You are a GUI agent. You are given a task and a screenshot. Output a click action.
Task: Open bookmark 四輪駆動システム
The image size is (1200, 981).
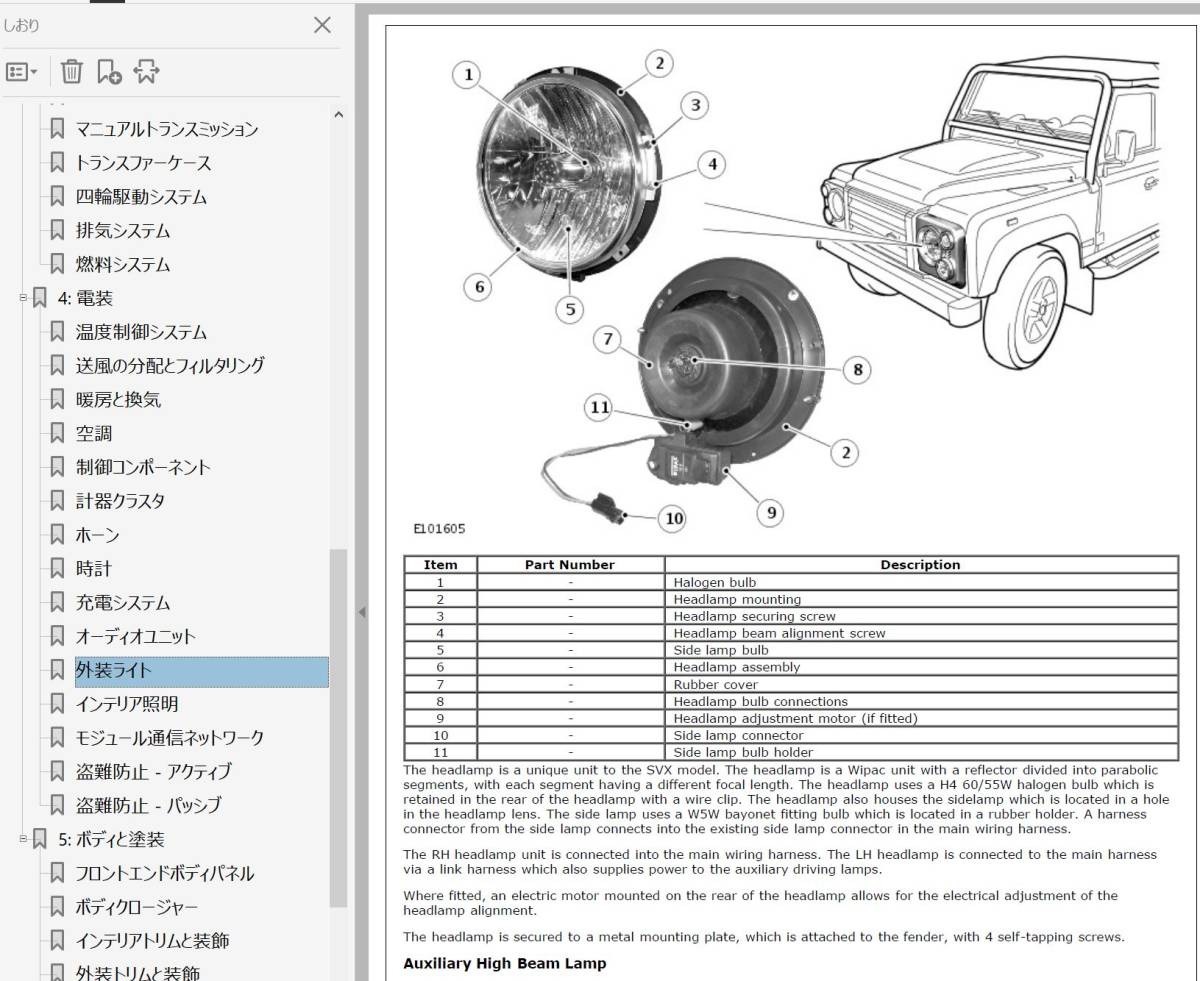(x=141, y=197)
